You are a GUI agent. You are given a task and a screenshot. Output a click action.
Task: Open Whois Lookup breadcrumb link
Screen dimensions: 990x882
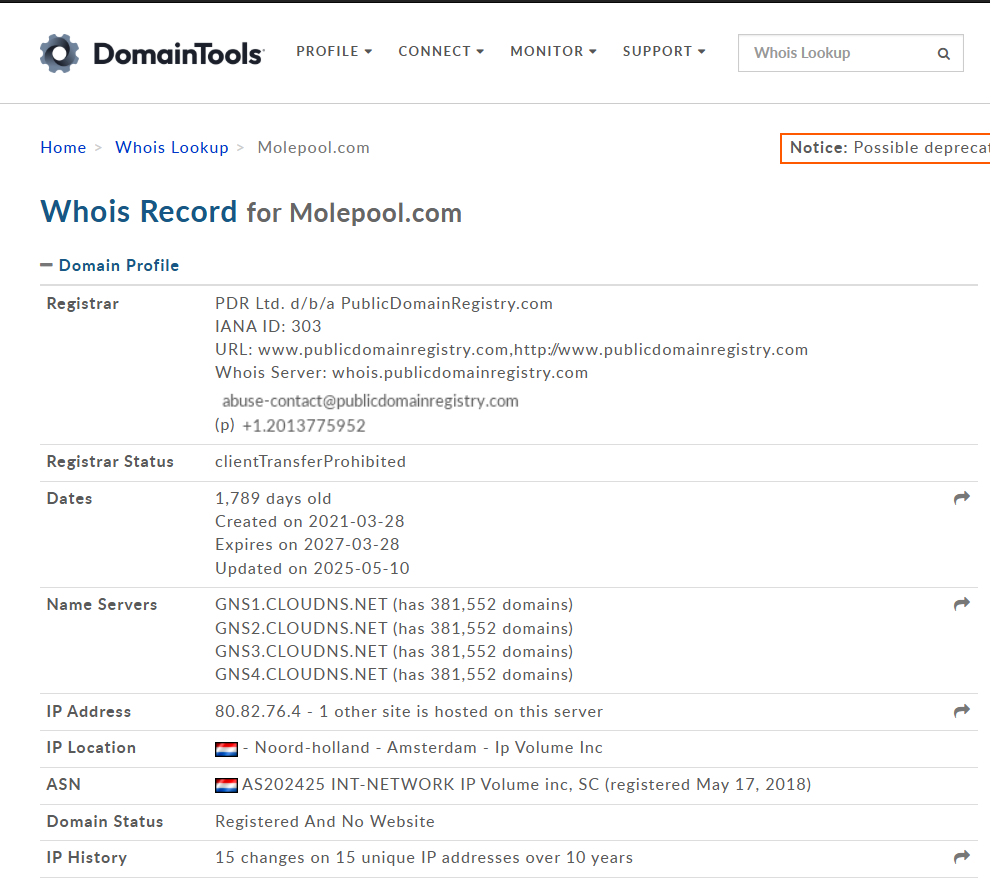pos(172,147)
